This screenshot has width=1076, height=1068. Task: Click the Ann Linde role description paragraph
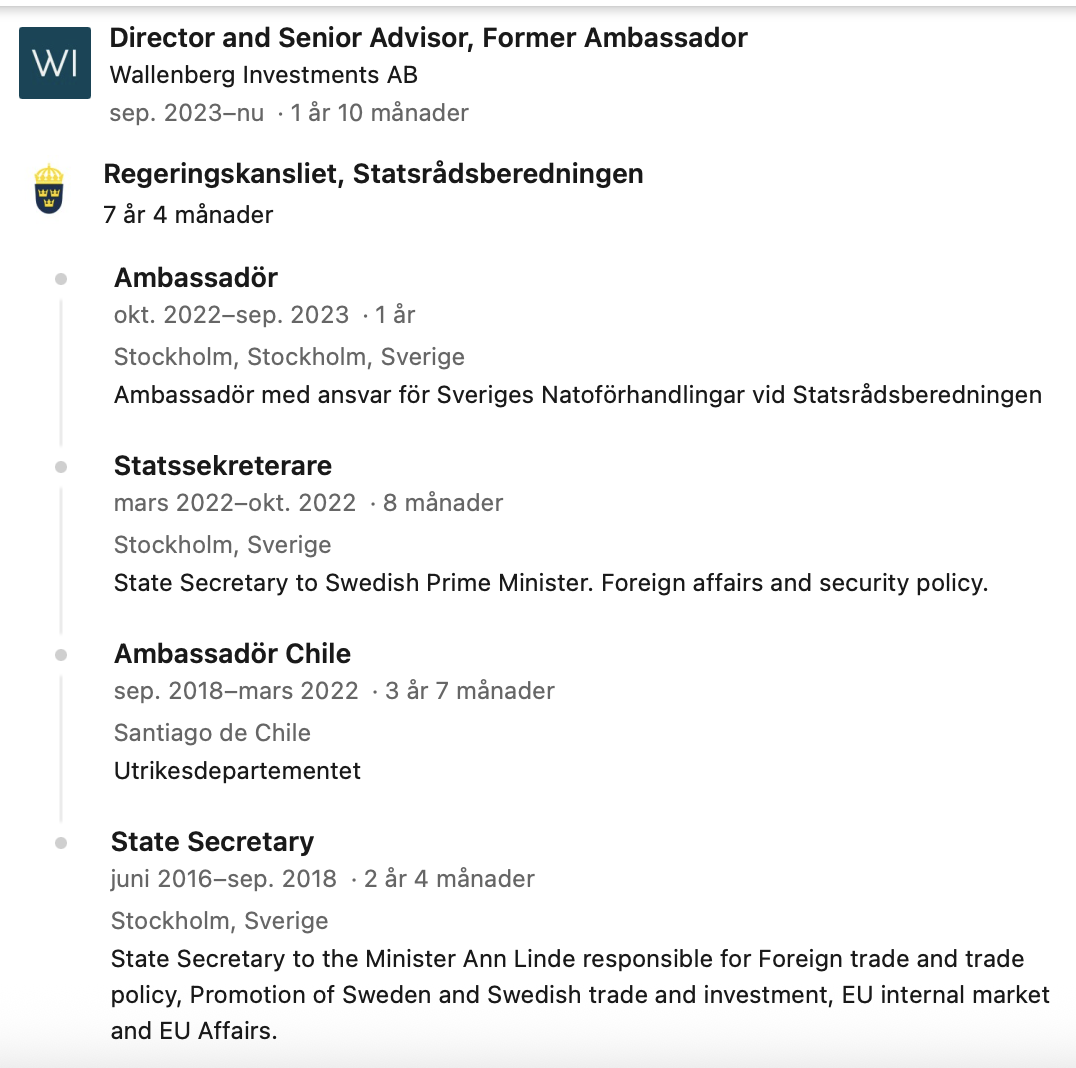580,995
